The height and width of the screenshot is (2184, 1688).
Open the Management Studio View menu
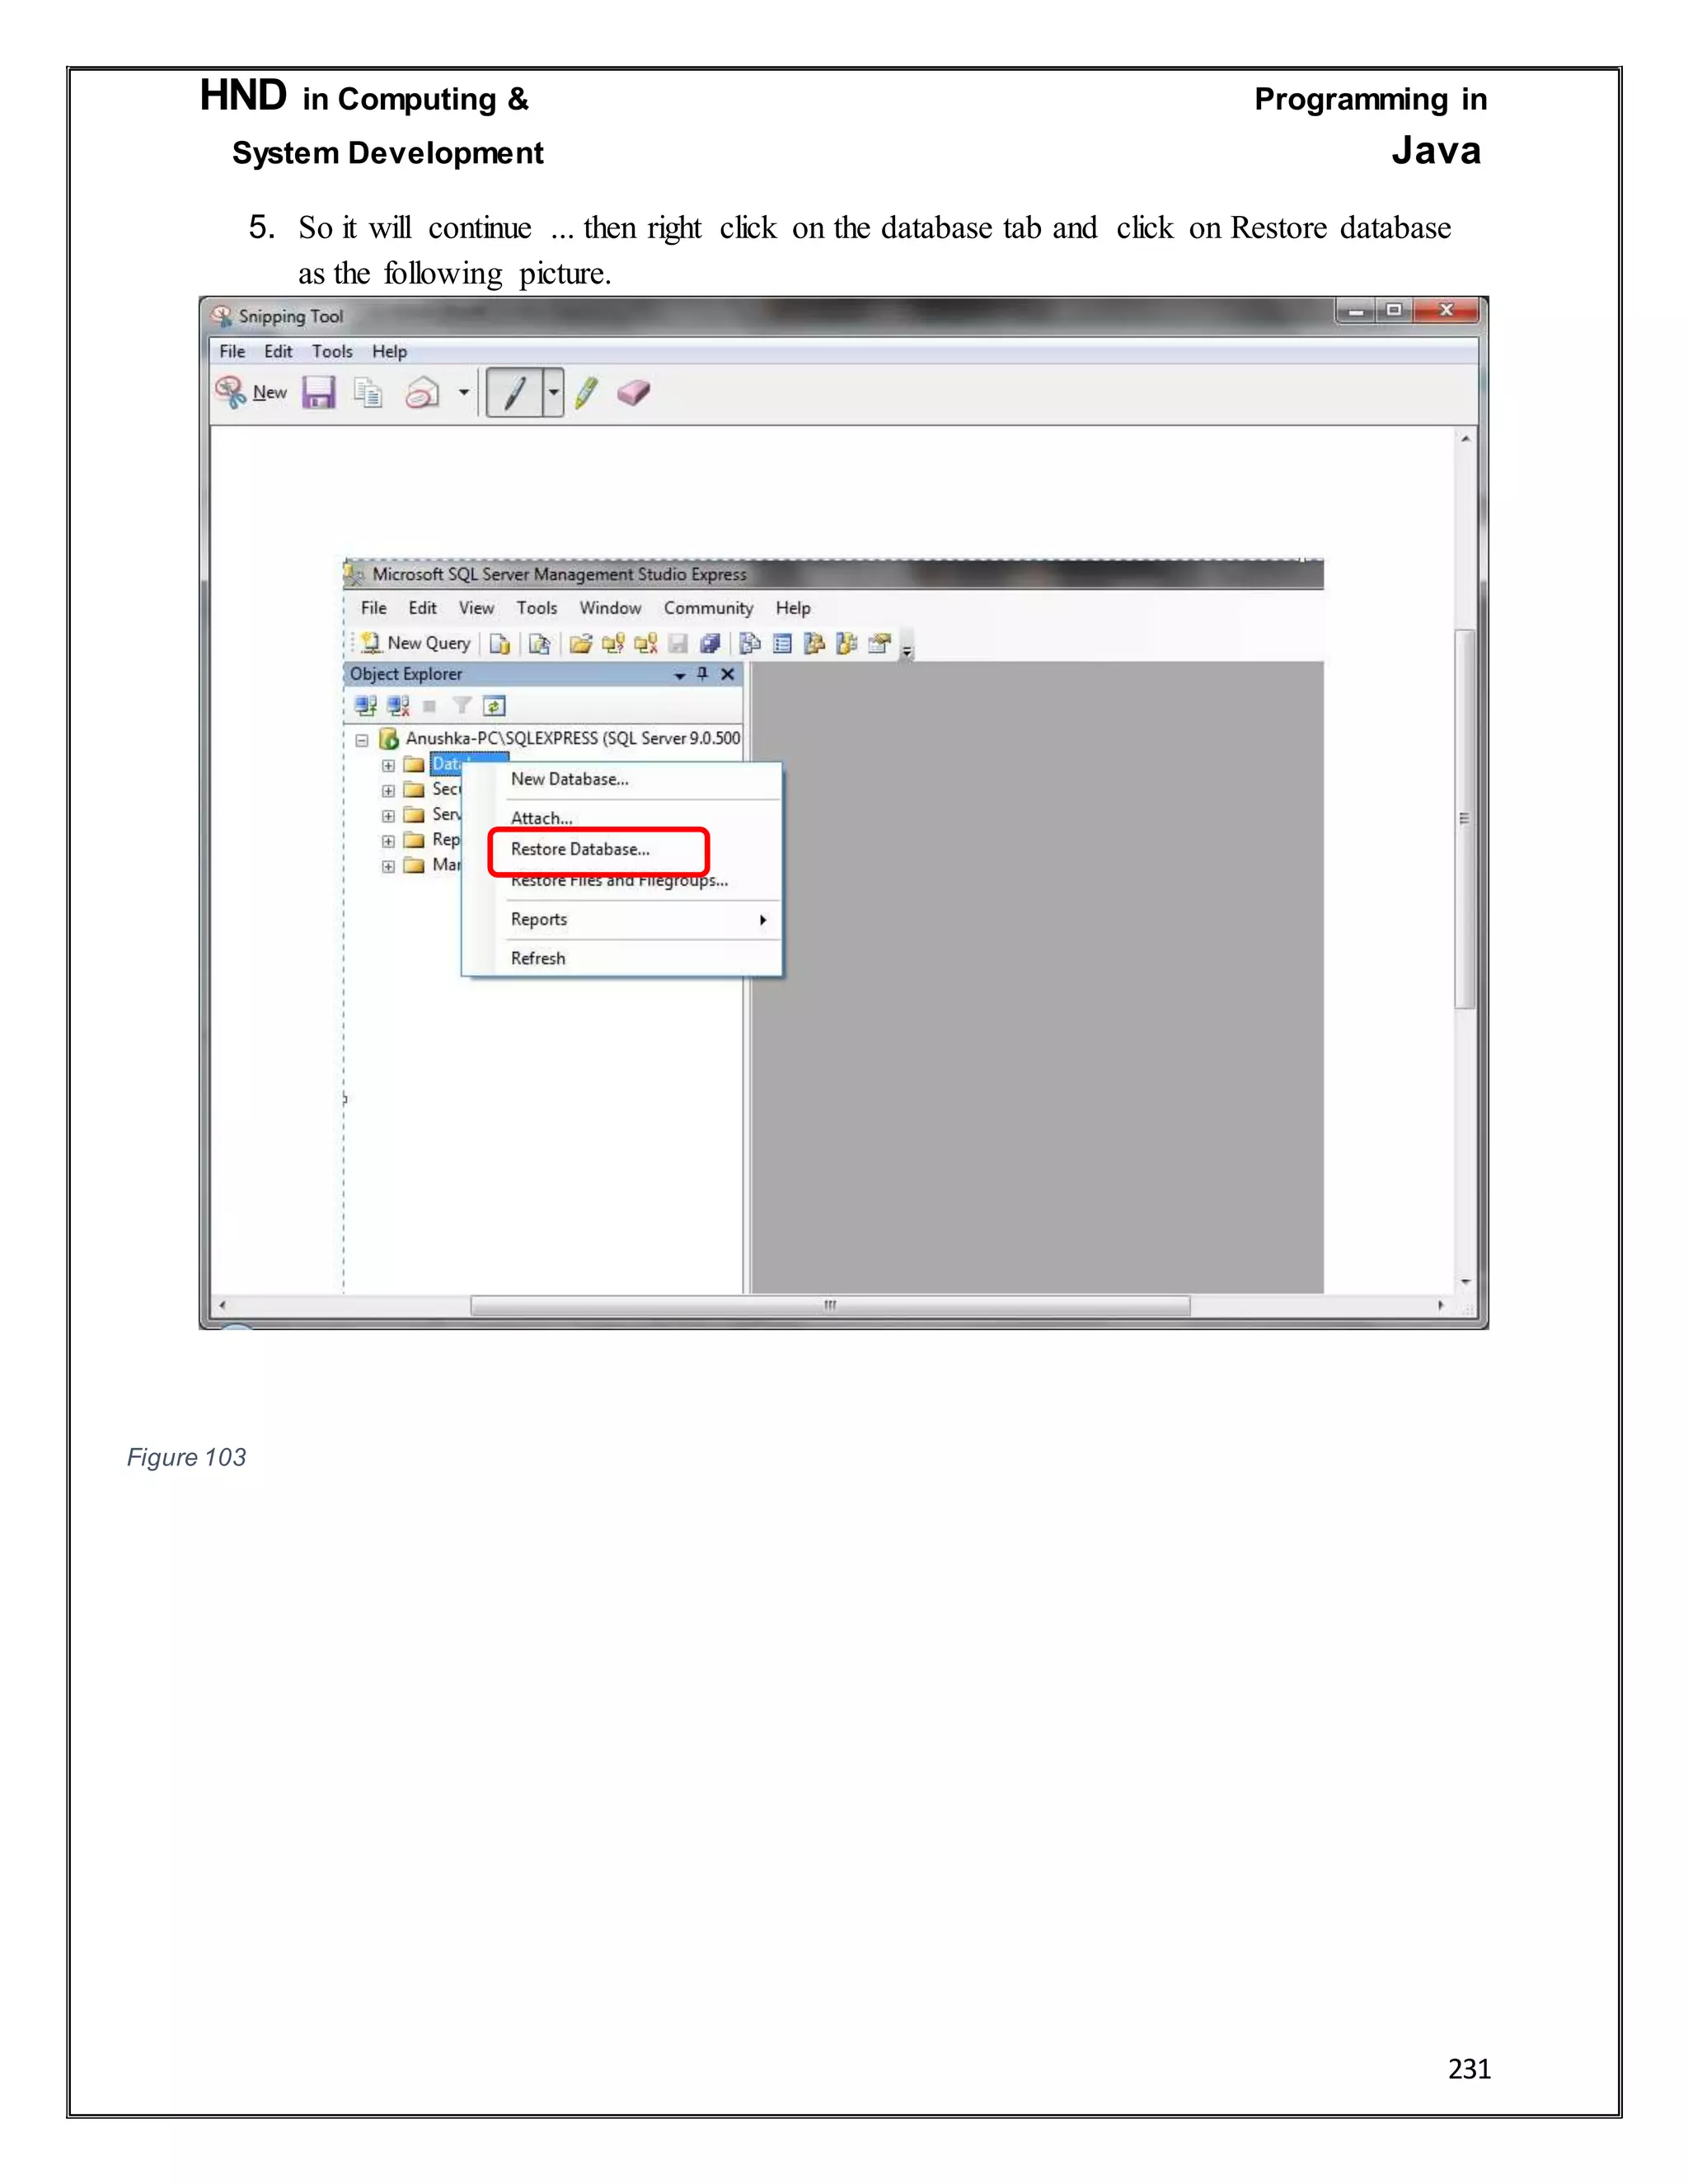pos(476,608)
